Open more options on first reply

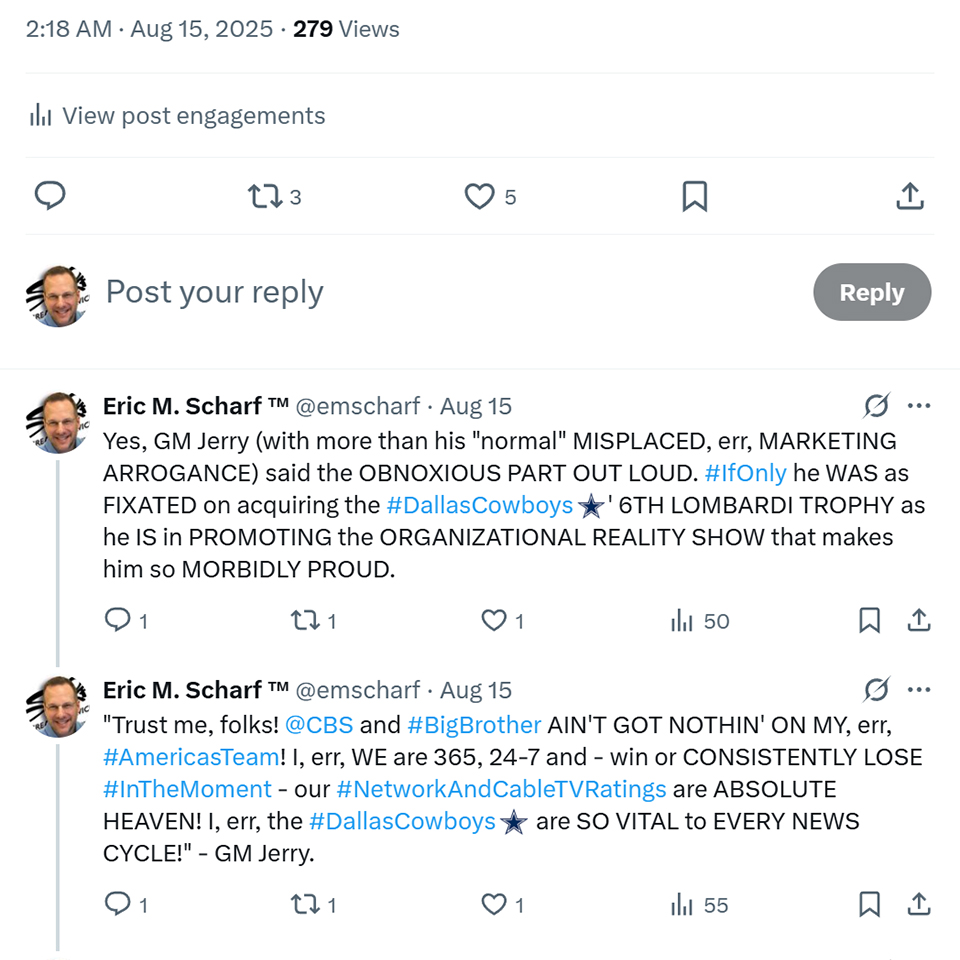tap(918, 406)
